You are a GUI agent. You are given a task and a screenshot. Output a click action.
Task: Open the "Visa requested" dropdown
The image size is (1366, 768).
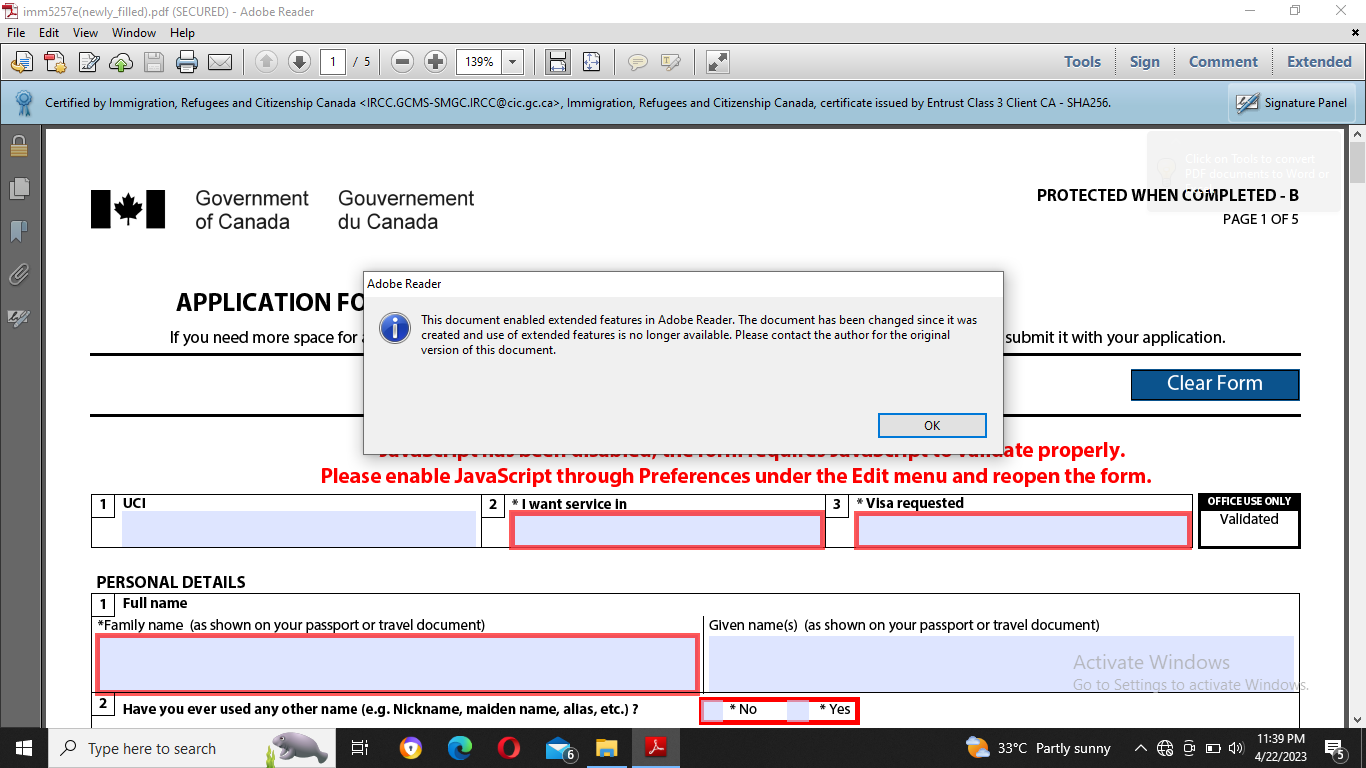click(1023, 530)
